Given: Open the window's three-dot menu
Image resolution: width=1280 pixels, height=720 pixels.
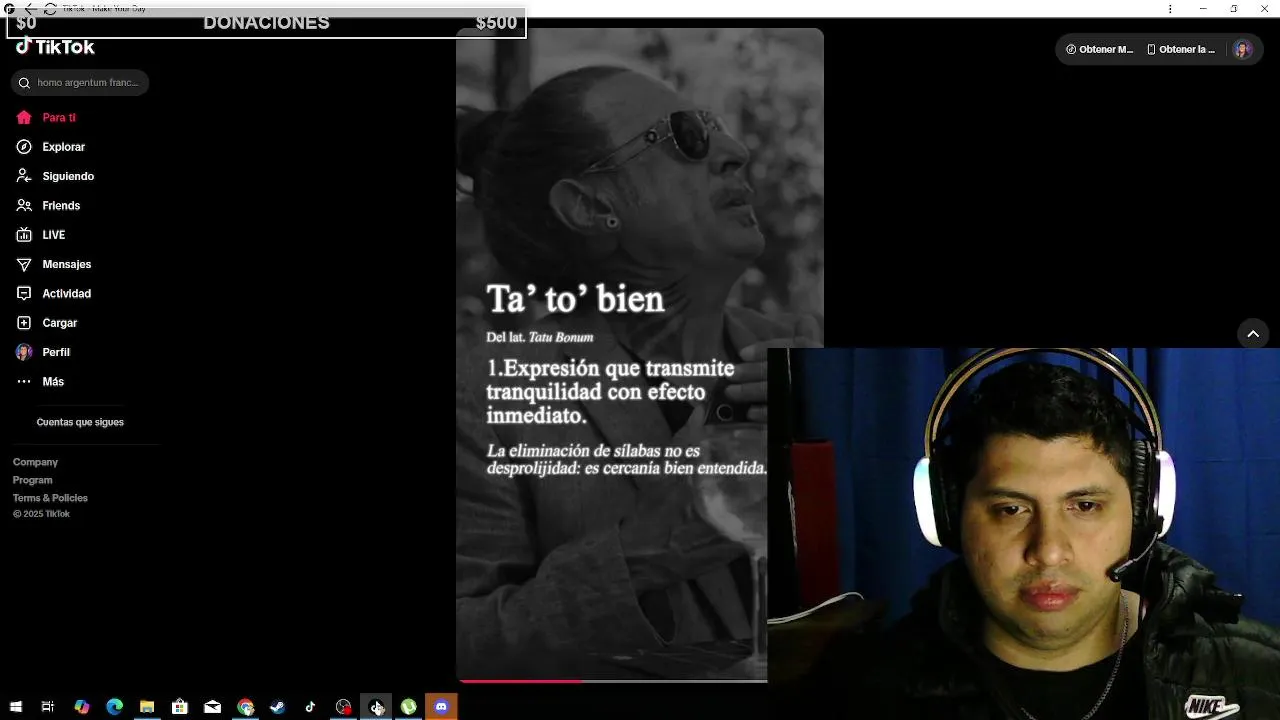Looking at the screenshot, I should [1170, 9].
